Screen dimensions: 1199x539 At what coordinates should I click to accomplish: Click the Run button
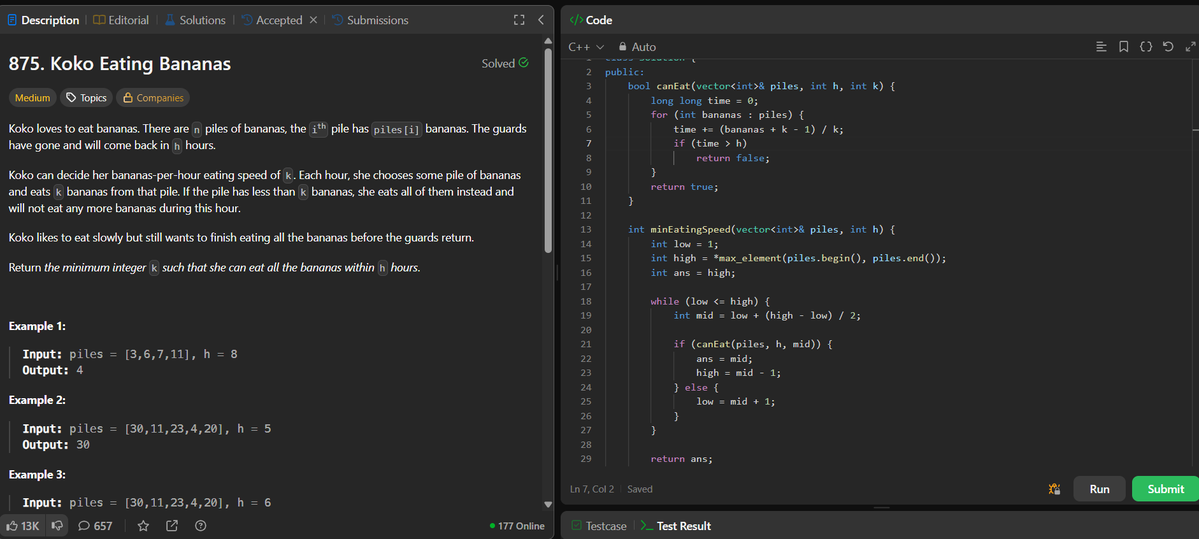(x=1100, y=489)
